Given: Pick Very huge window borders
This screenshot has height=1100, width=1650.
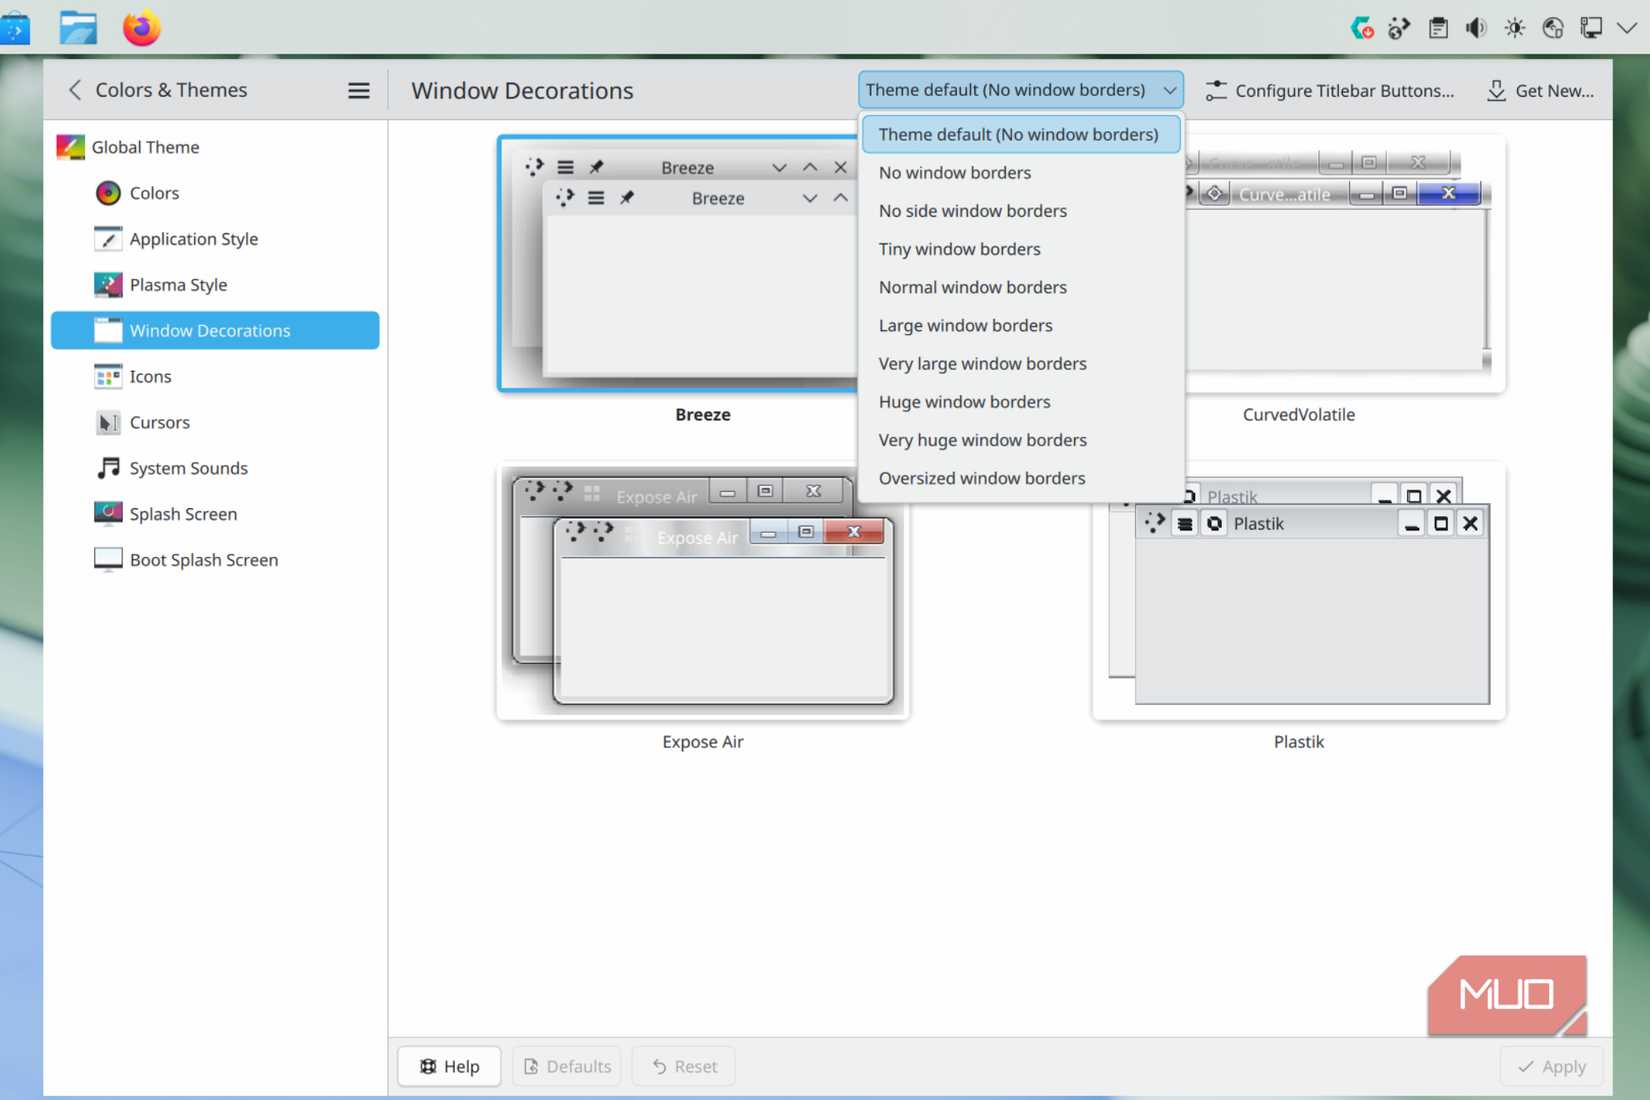Looking at the screenshot, I should click(1021, 440).
